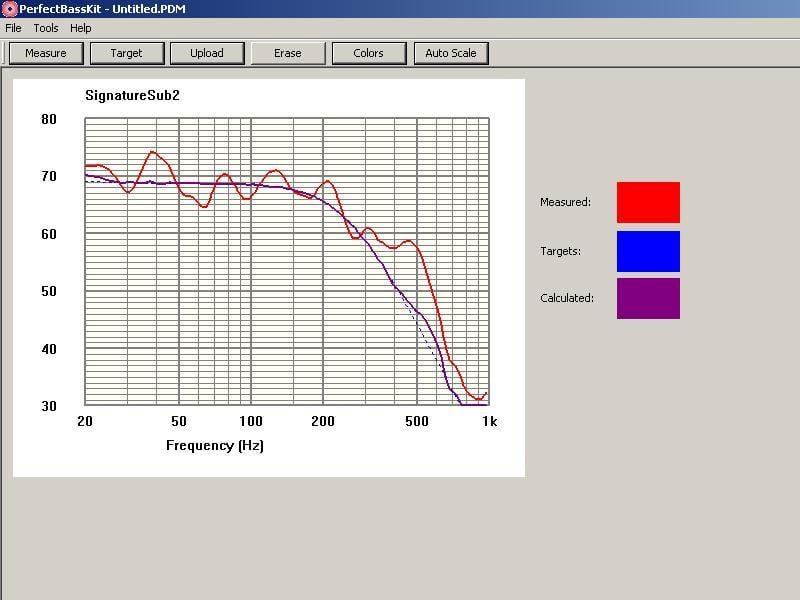800x600 pixels.
Task: Open the Colors dialog button
Action: (368, 53)
